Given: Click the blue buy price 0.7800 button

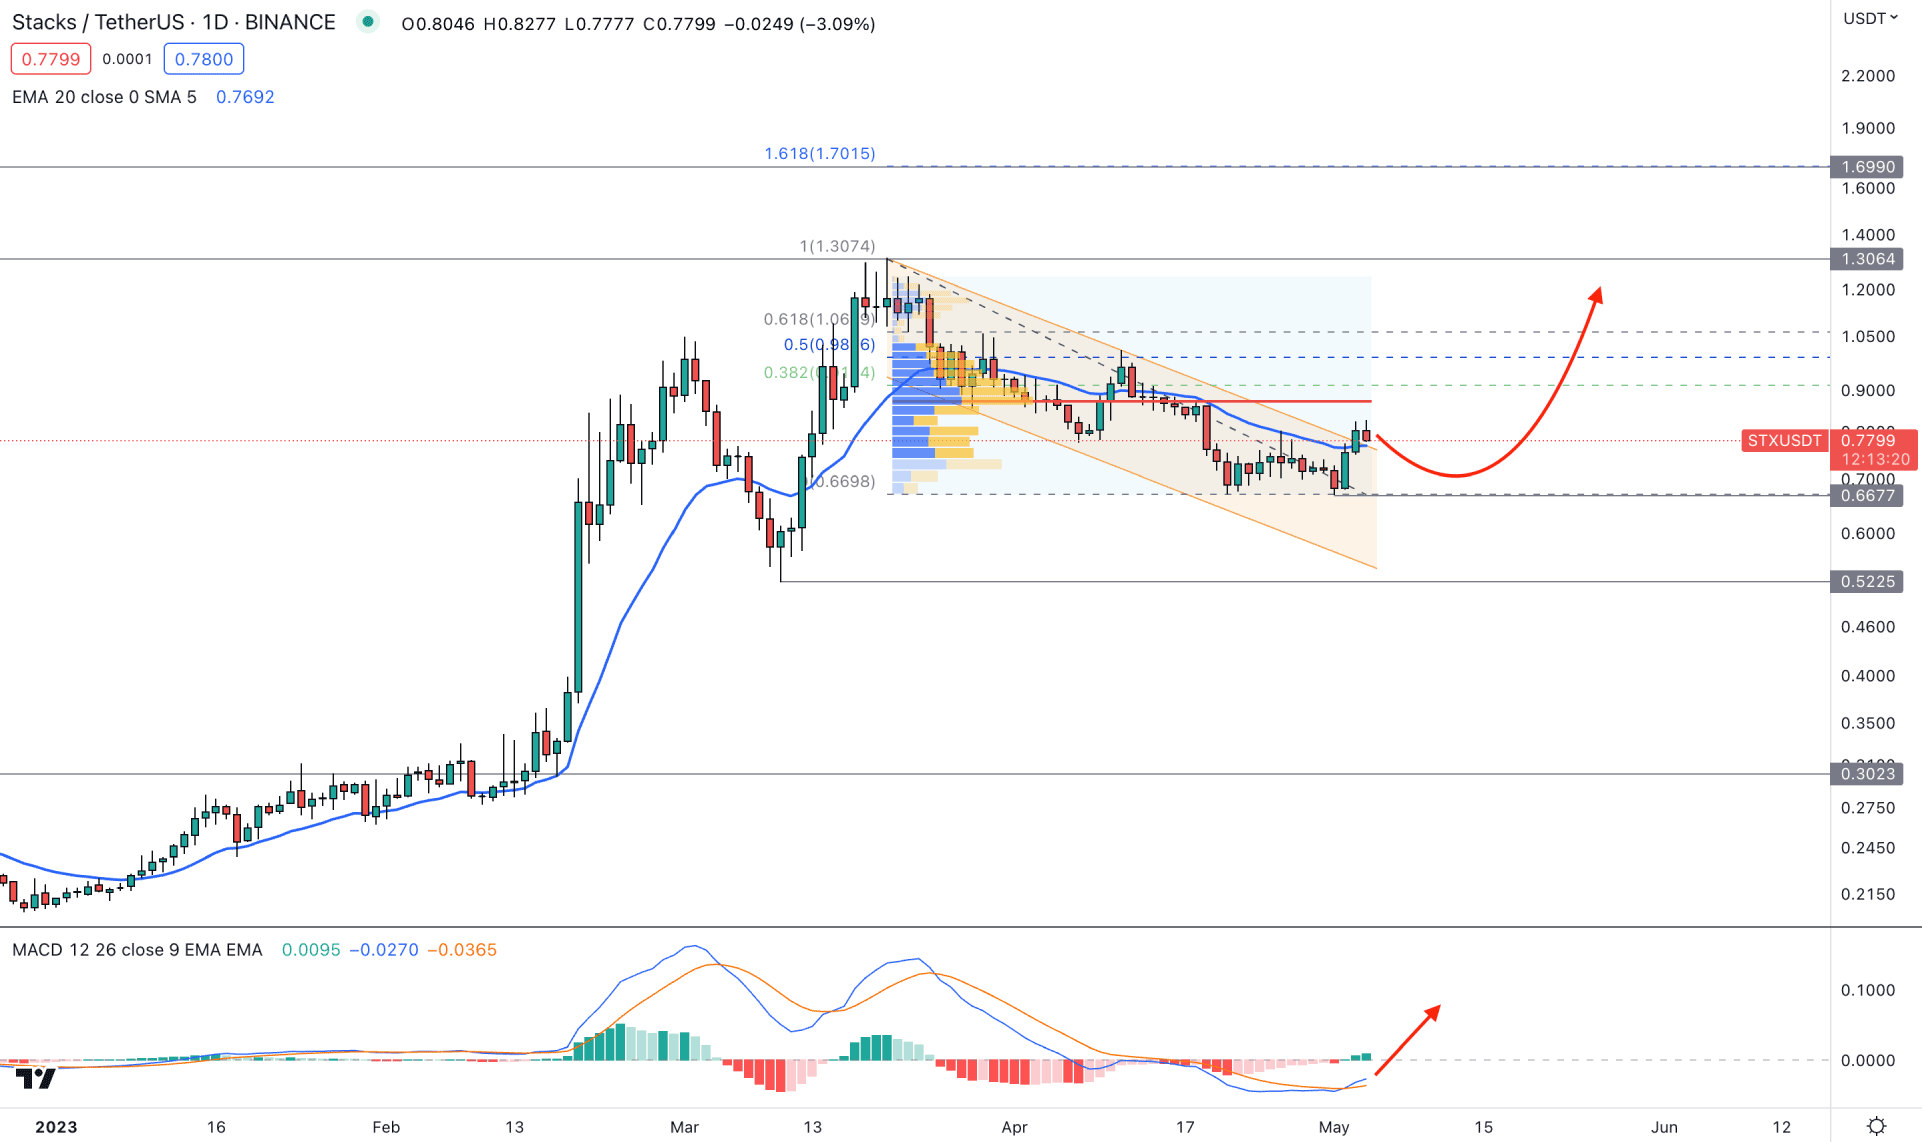Looking at the screenshot, I should tap(204, 59).
